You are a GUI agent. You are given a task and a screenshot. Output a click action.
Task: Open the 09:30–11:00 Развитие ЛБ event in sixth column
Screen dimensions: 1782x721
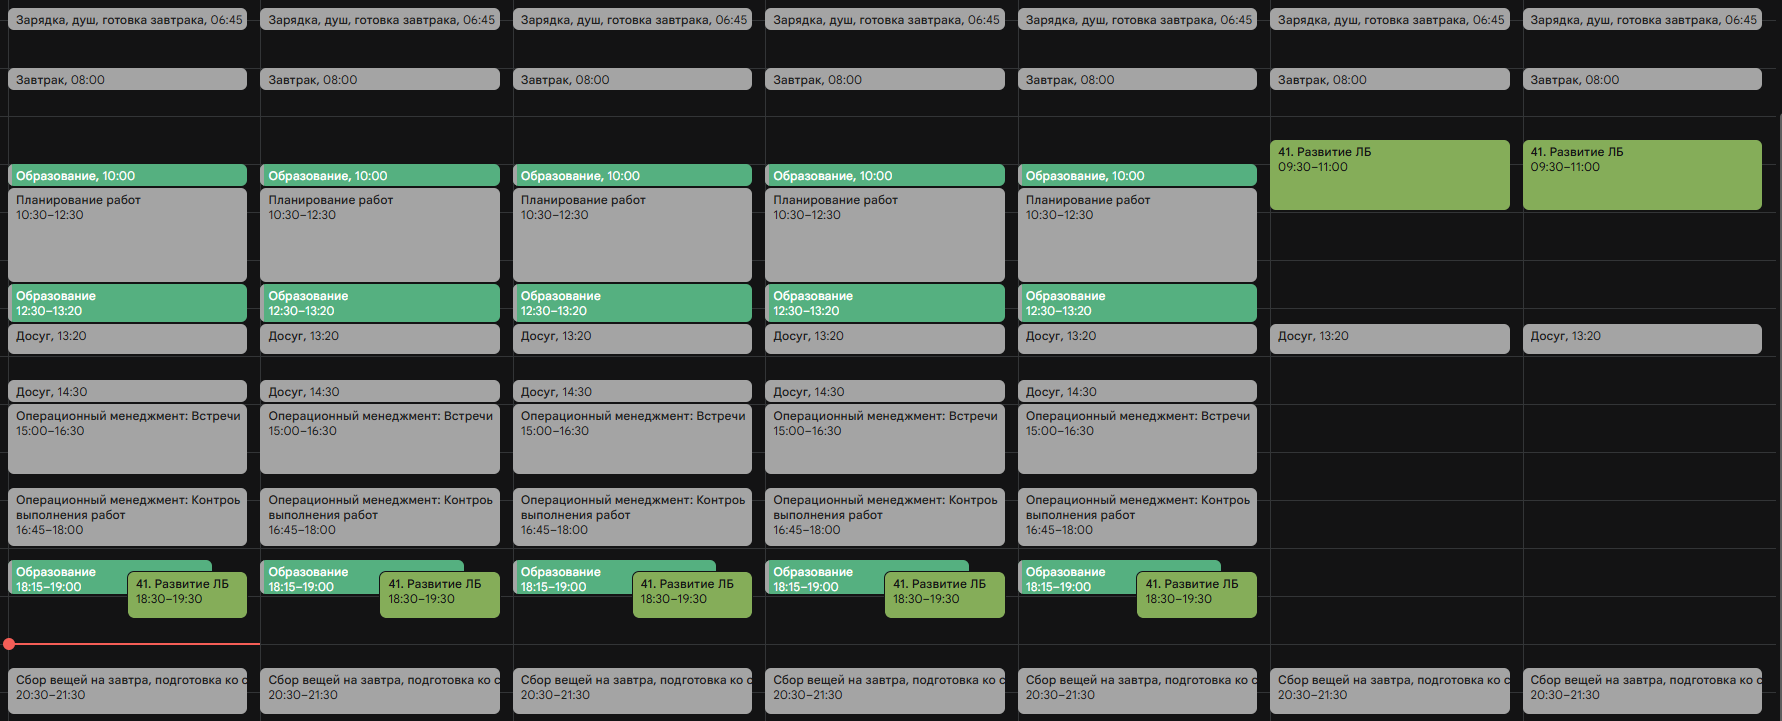pyautogui.click(x=1389, y=175)
